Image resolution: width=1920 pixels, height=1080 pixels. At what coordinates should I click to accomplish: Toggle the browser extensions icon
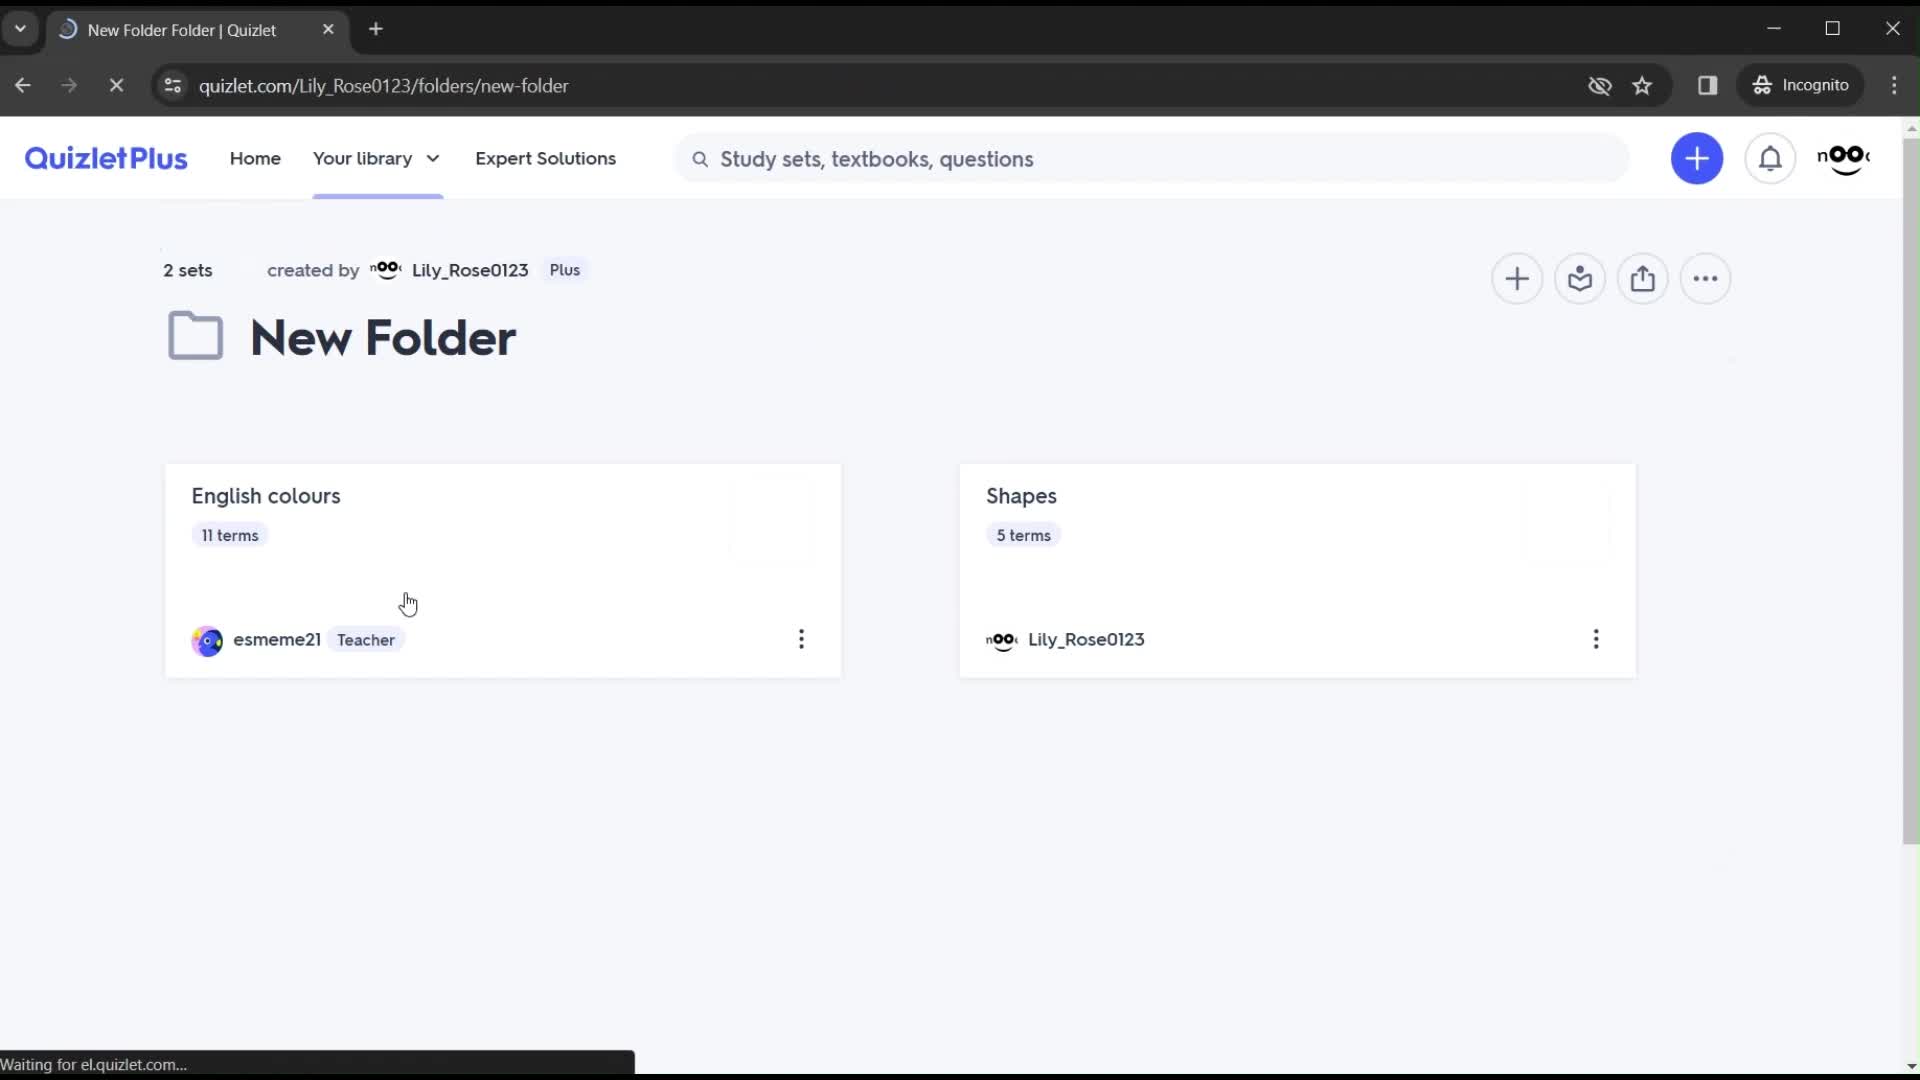[1708, 86]
